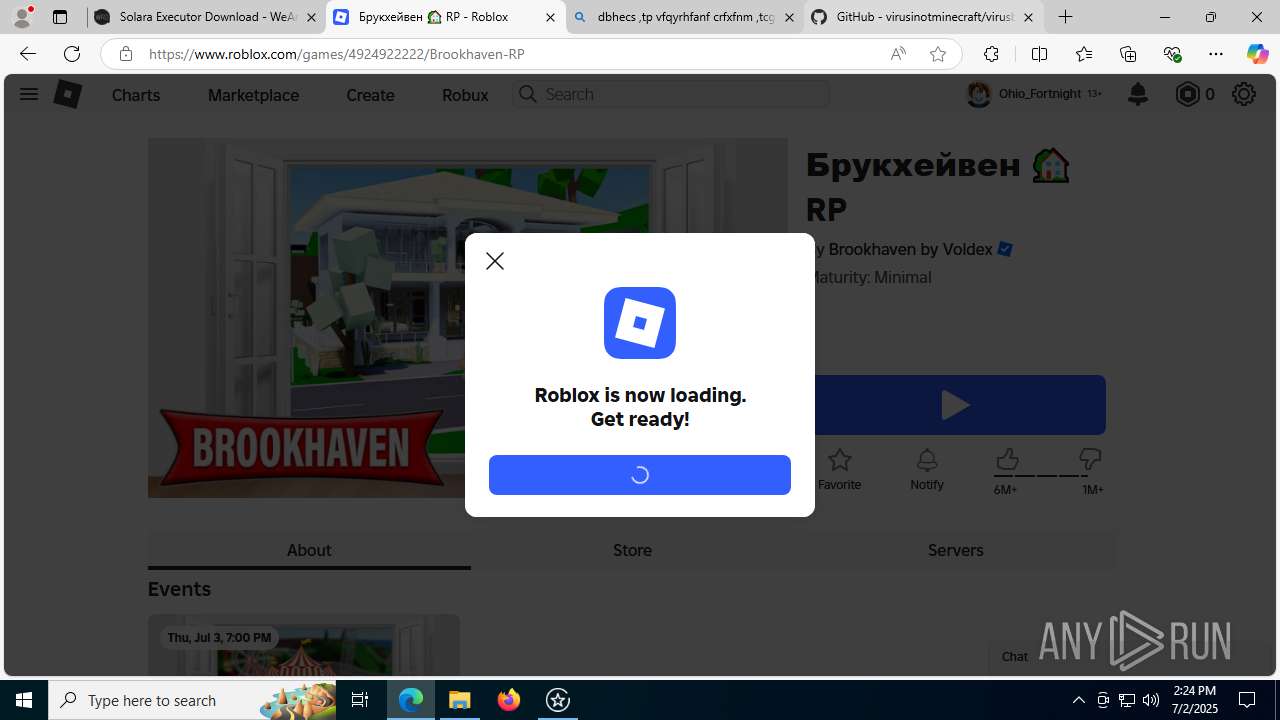
Task: Open Roblox notifications bell
Action: tap(1138, 94)
